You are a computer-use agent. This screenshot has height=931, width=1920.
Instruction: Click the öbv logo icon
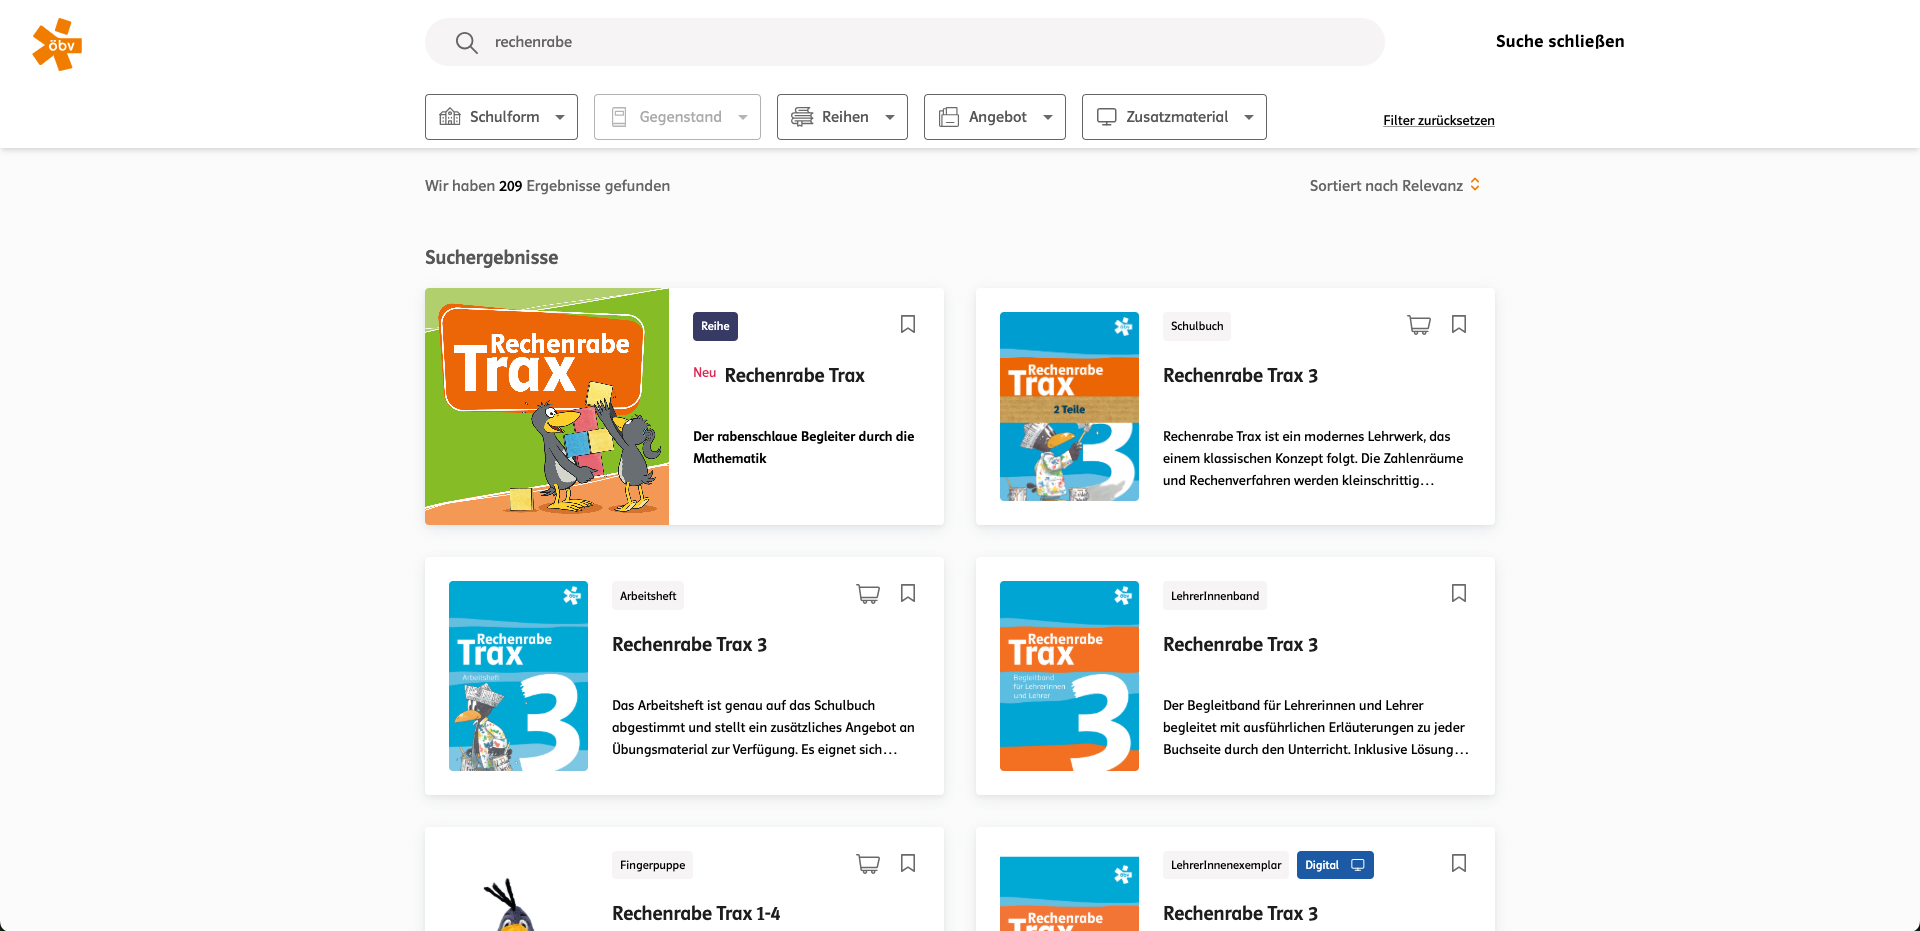click(57, 44)
